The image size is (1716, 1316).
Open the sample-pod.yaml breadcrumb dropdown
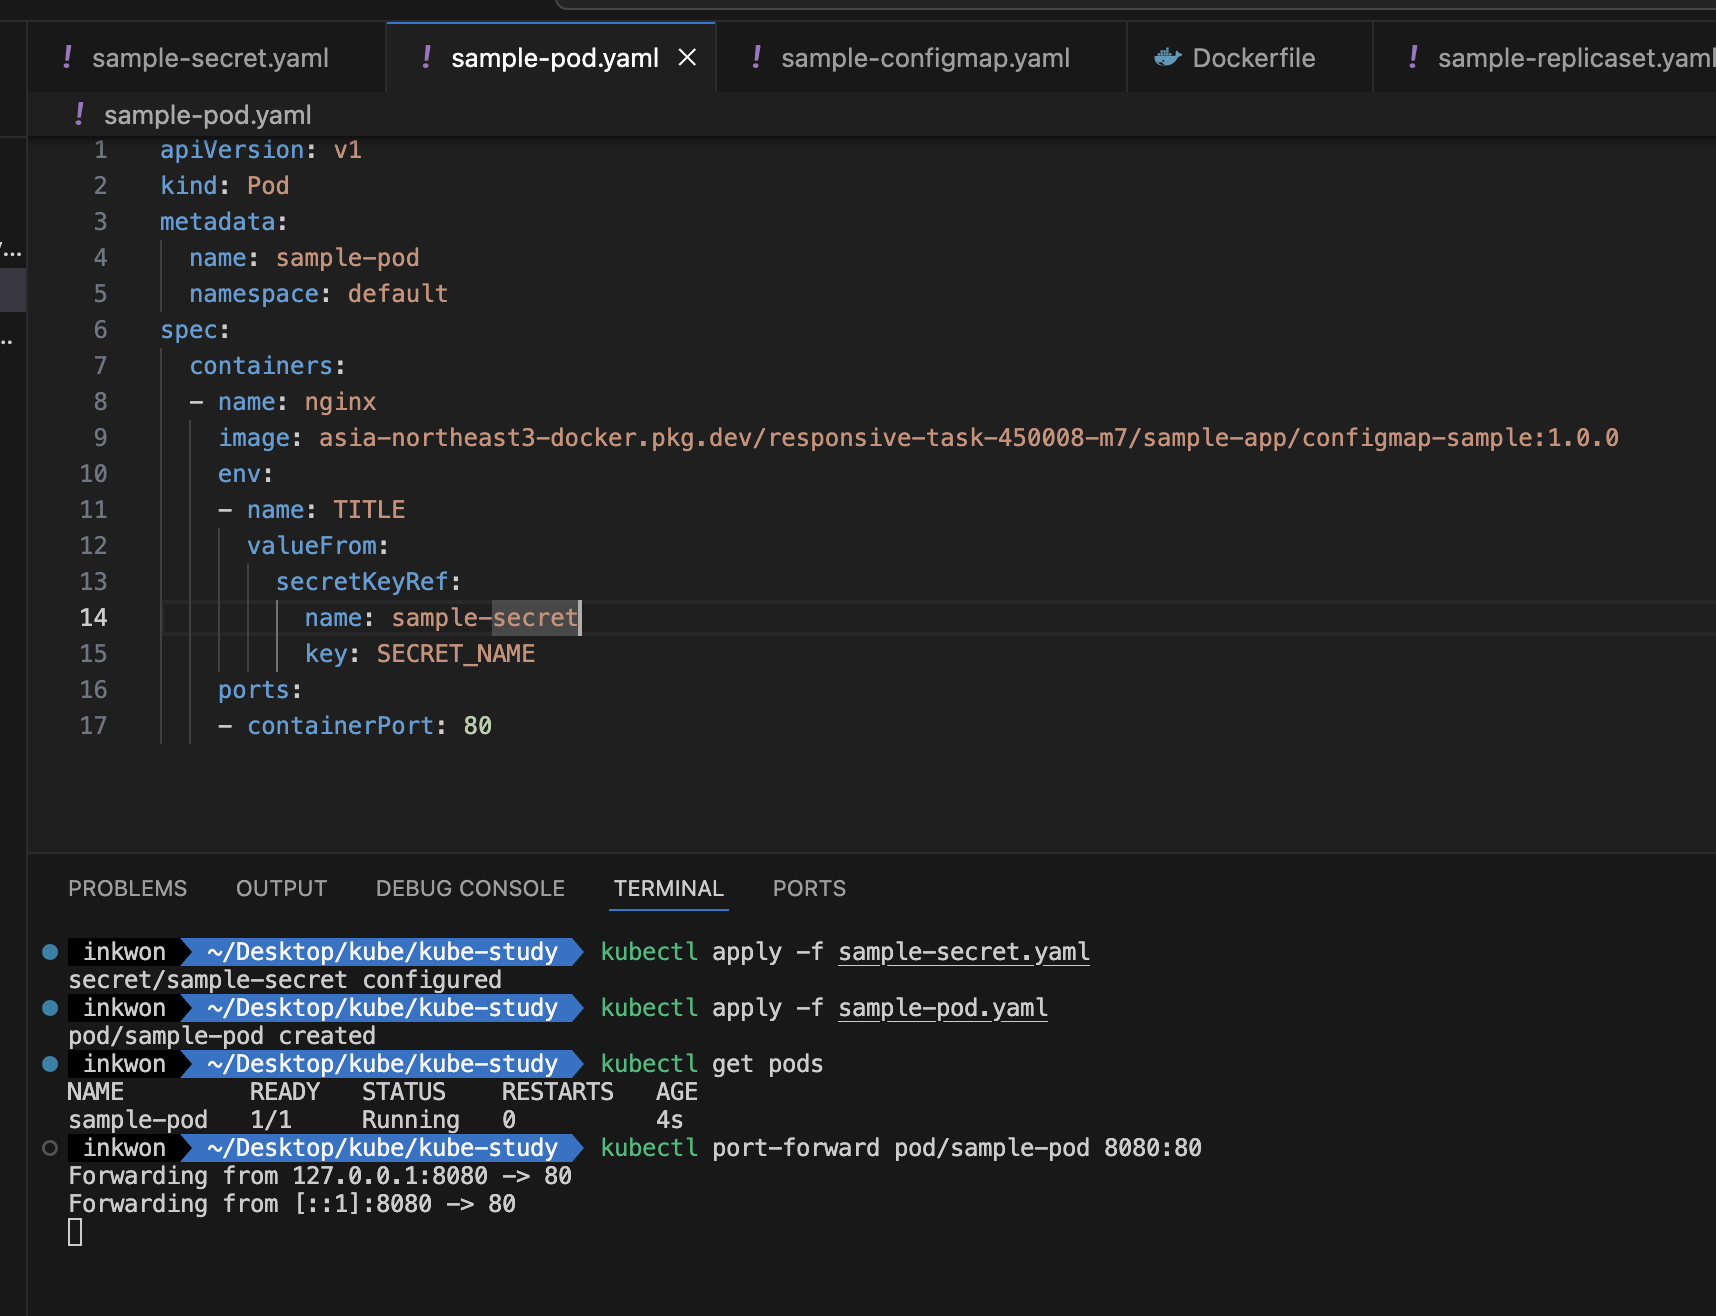[207, 115]
